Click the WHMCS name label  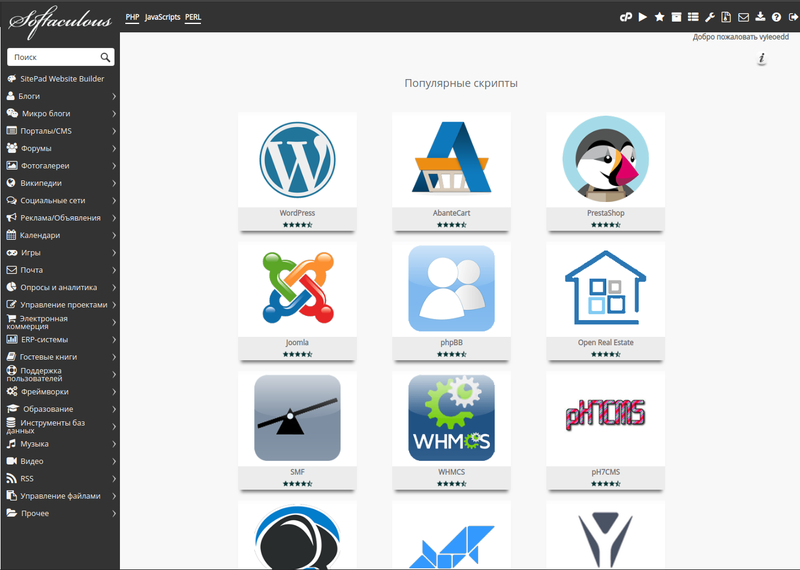(x=451, y=472)
